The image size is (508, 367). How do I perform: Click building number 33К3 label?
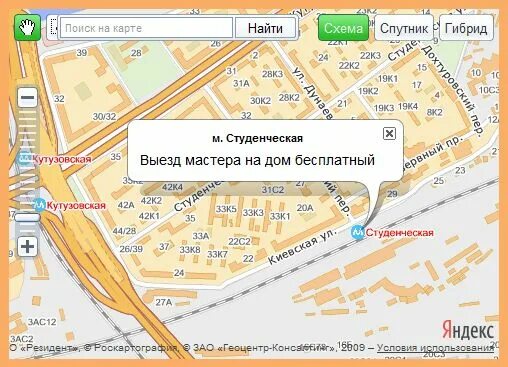253,212
